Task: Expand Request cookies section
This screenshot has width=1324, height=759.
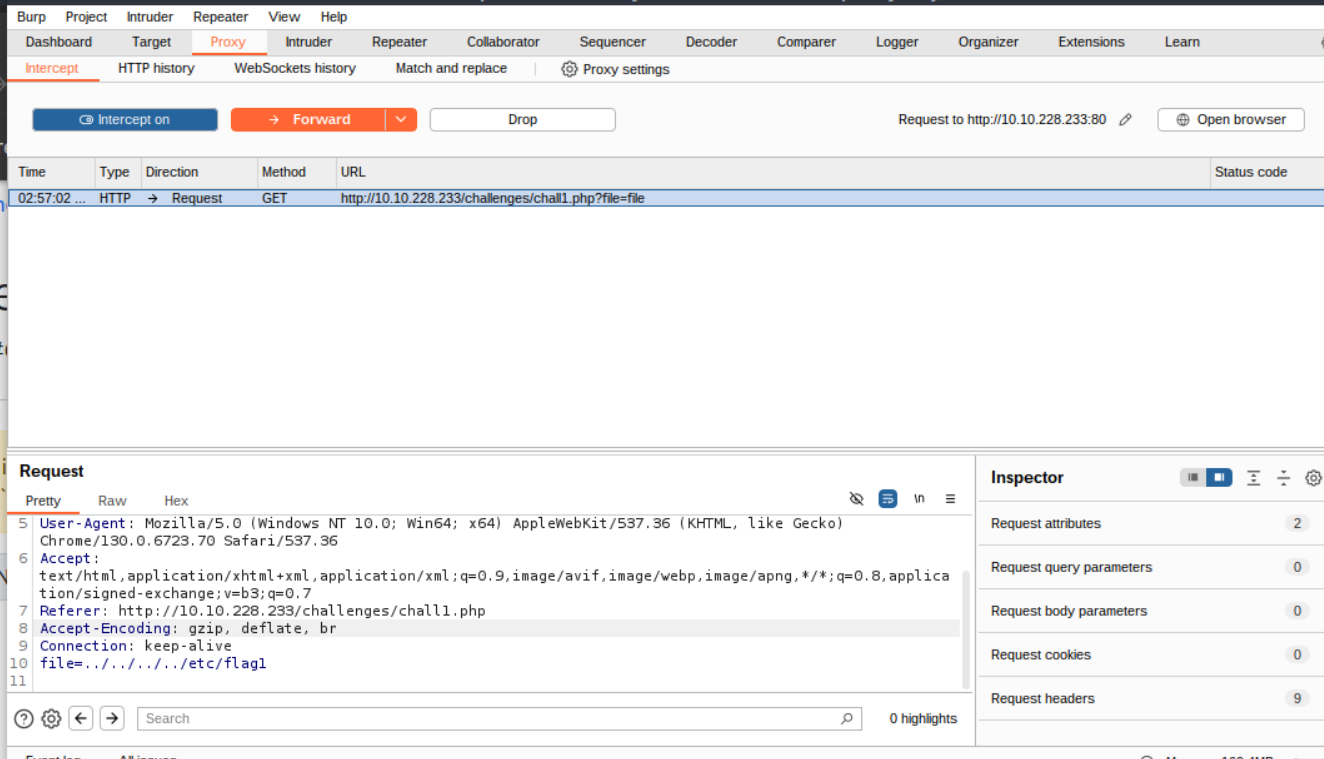Action: point(1150,655)
